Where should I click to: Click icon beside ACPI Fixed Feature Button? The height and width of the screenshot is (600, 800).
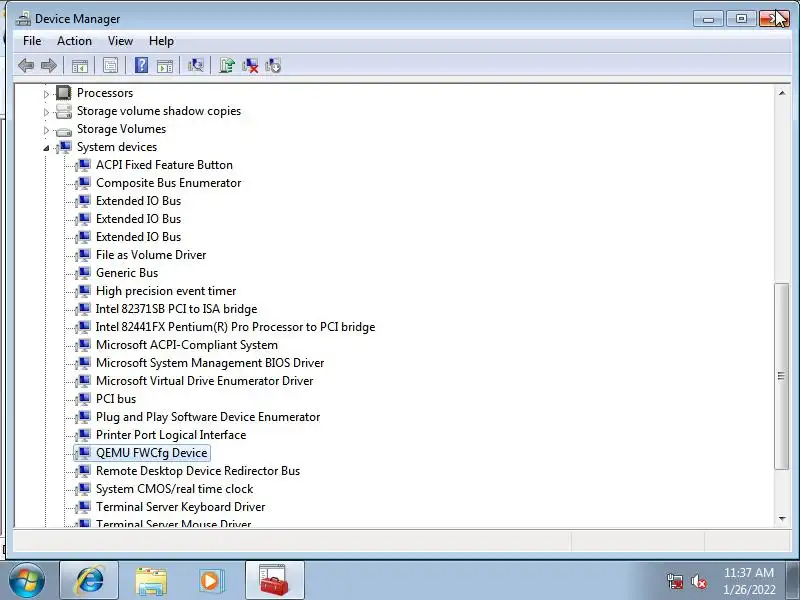coord(83,165)
